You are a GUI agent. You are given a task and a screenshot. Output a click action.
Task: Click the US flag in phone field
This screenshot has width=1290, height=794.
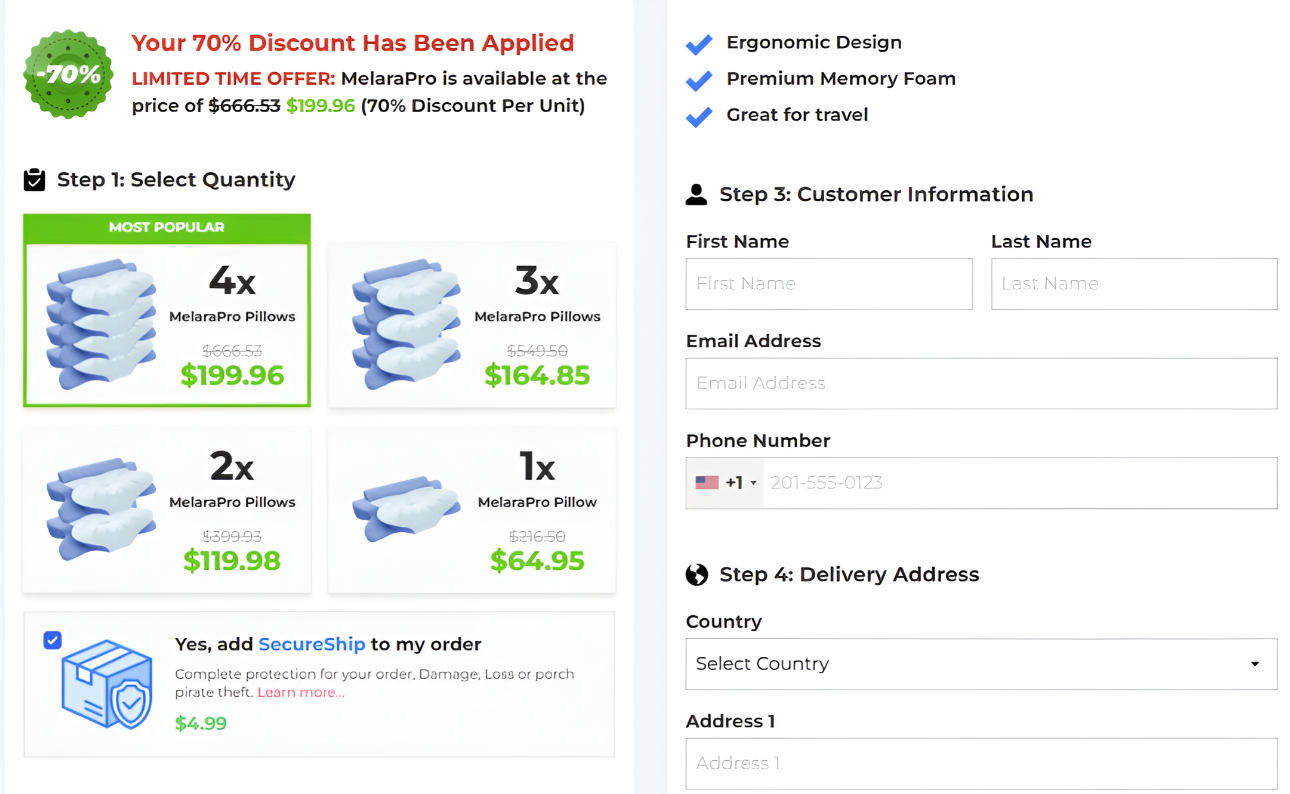click(x=707, y=483)
